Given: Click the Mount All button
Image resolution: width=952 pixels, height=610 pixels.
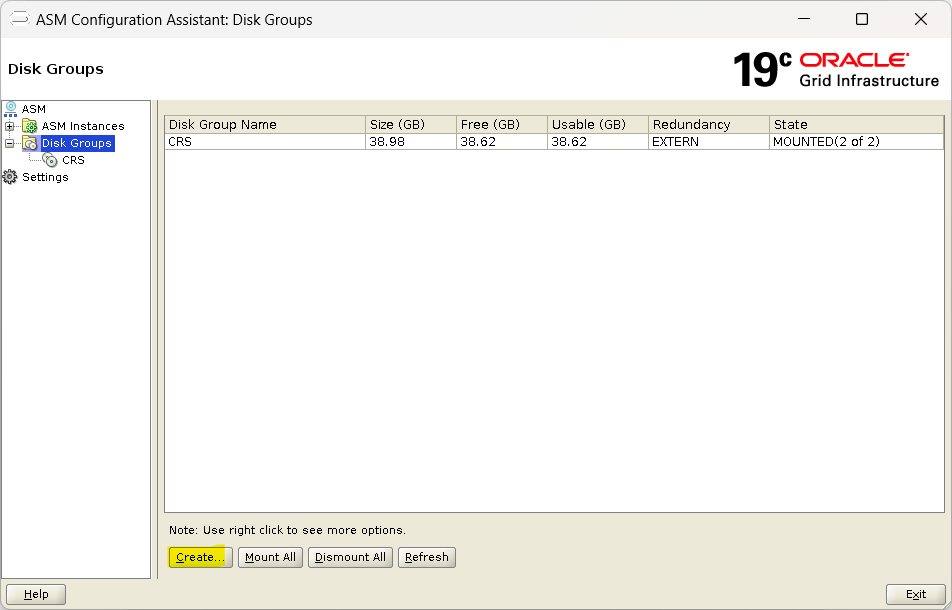Looking at the screenshot, I should click(270, 557).
